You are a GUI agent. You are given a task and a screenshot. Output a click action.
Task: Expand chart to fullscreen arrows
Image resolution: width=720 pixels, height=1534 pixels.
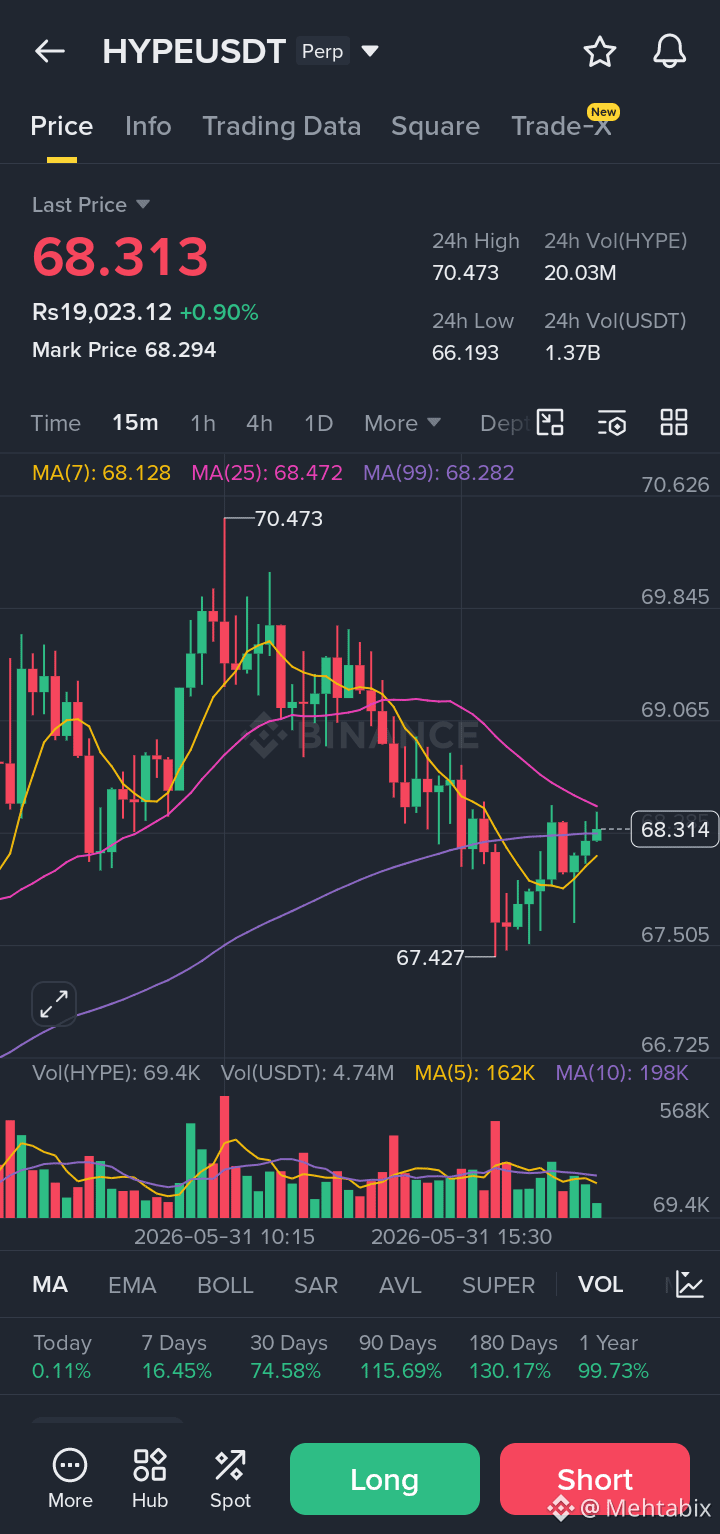[54, 1003]
